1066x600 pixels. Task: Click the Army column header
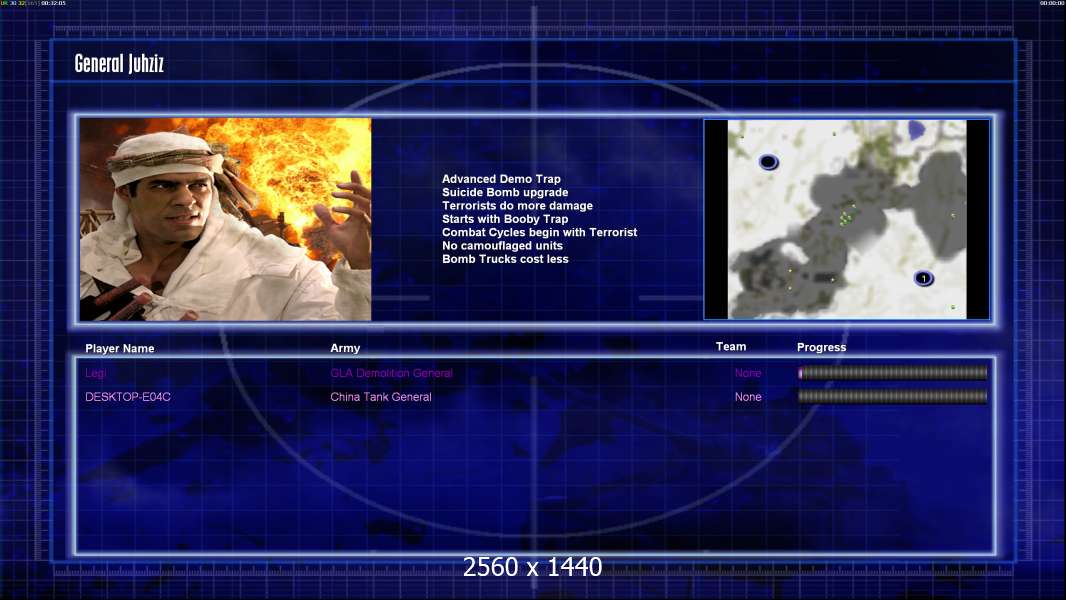tap(345, 347)
